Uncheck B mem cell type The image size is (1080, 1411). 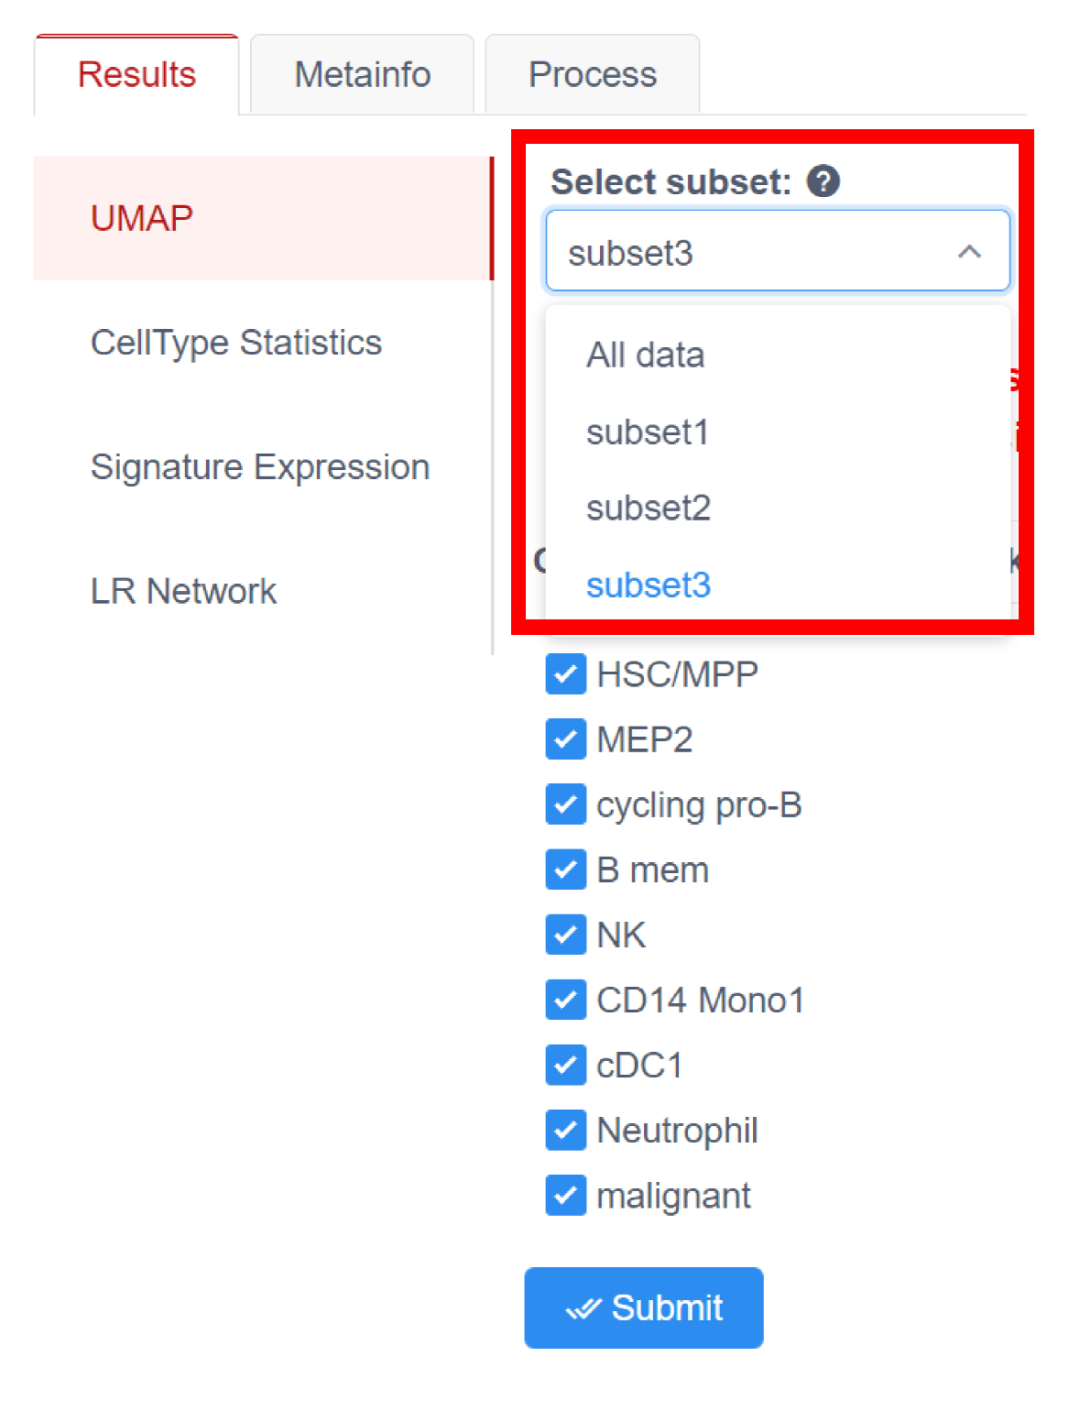[565, 869]
